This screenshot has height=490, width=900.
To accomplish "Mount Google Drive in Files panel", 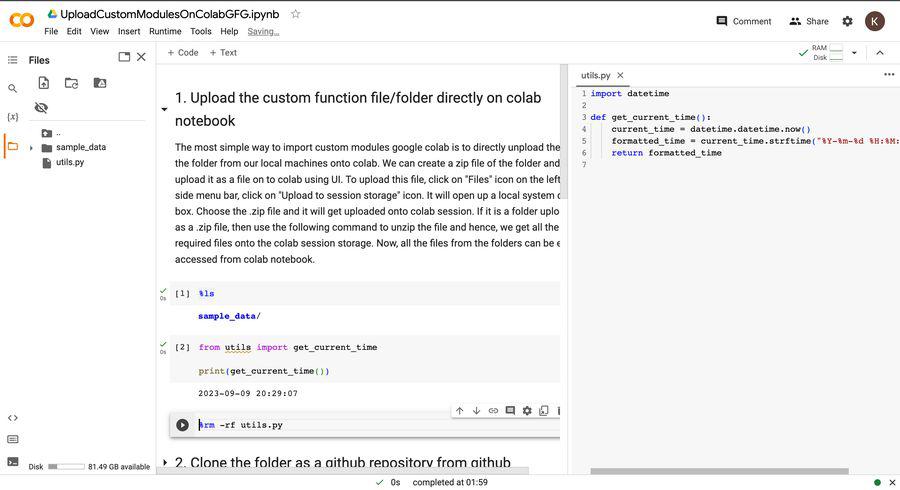I will [99, 83].
